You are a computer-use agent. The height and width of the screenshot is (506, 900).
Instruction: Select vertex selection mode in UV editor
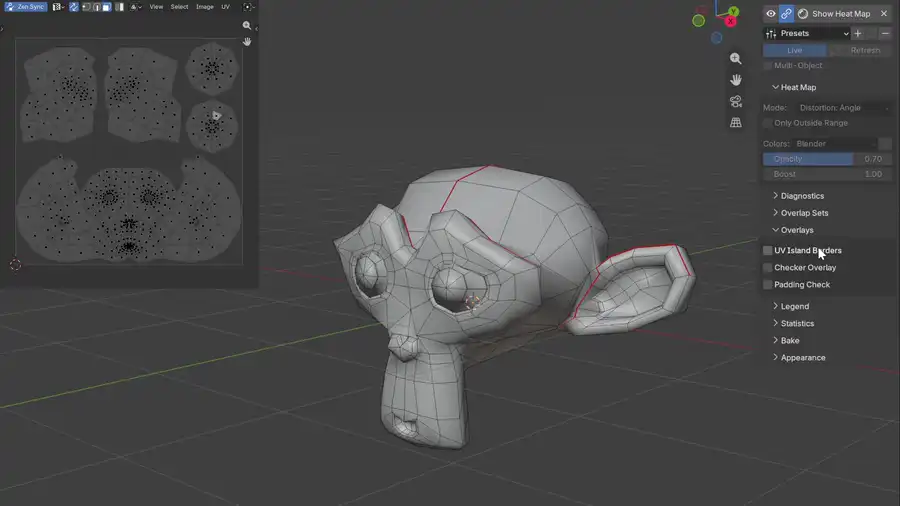[87, 7]
